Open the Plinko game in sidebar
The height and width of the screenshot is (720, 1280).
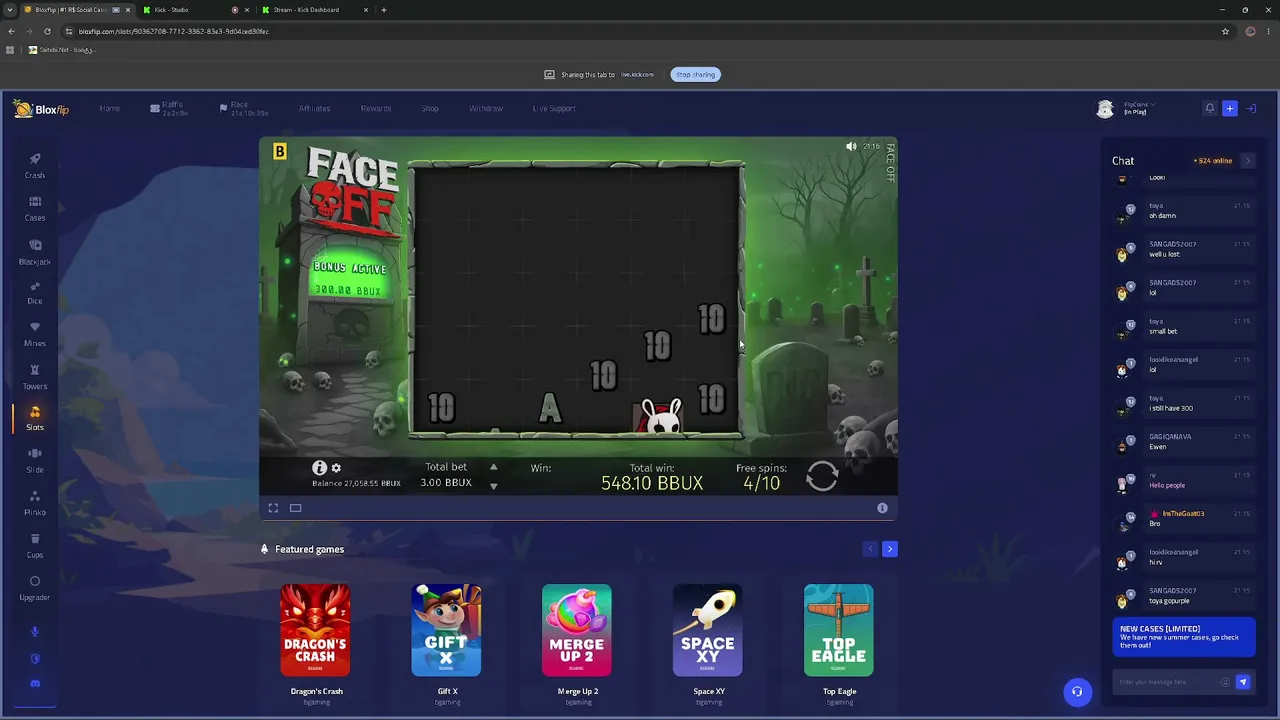(35, 504)
